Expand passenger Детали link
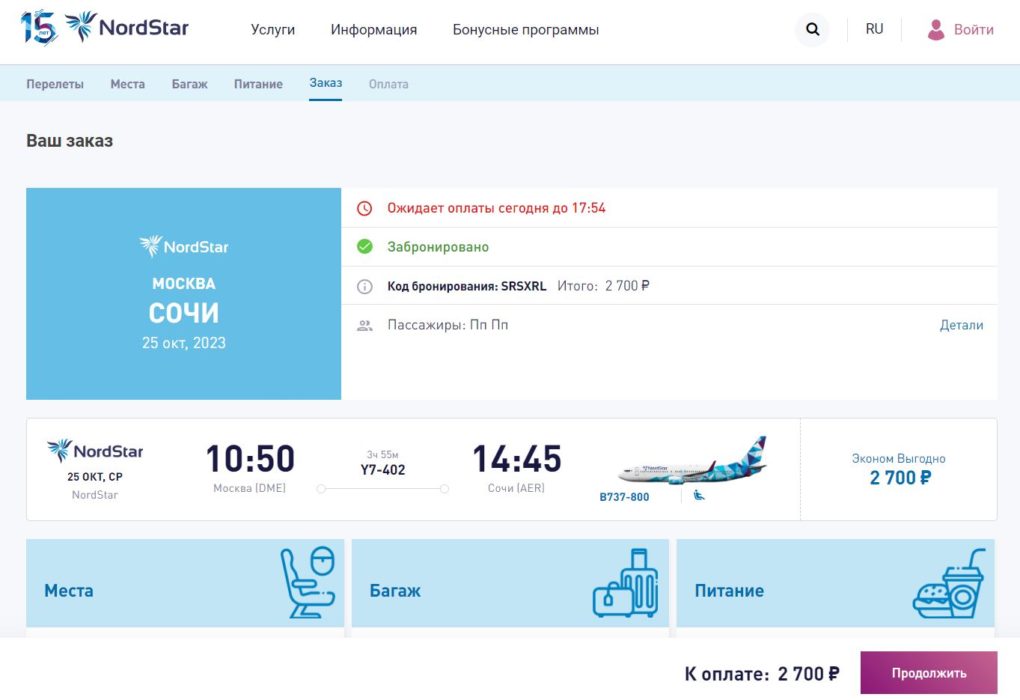Viewport: 1020px width, 700px height. click(x=961, y=325)
